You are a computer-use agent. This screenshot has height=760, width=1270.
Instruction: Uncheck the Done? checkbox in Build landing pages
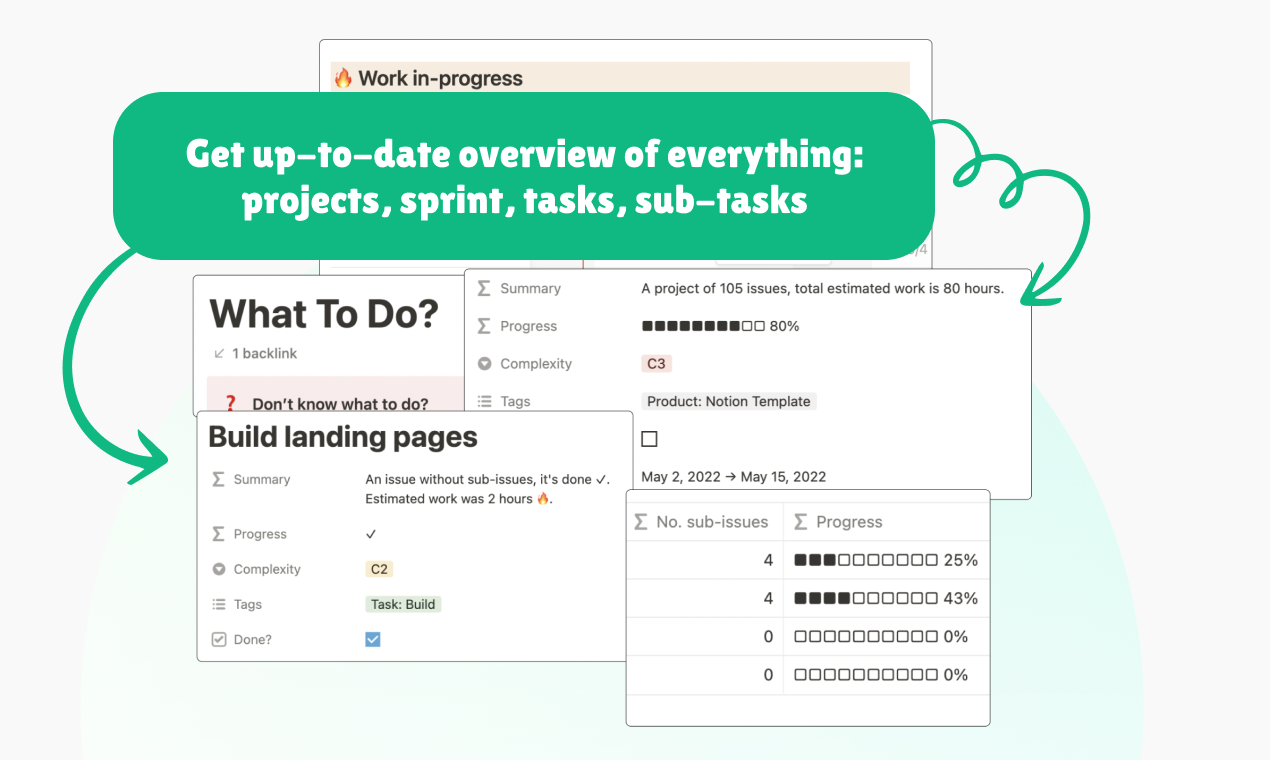[373, 639]
